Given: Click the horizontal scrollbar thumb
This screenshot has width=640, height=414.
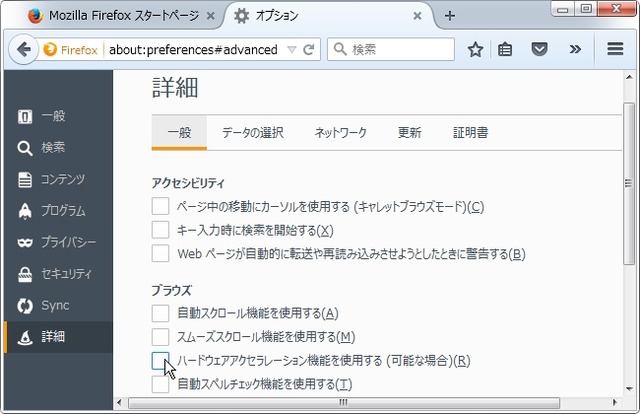Looking at the screenshot, I should click(344, 403).
